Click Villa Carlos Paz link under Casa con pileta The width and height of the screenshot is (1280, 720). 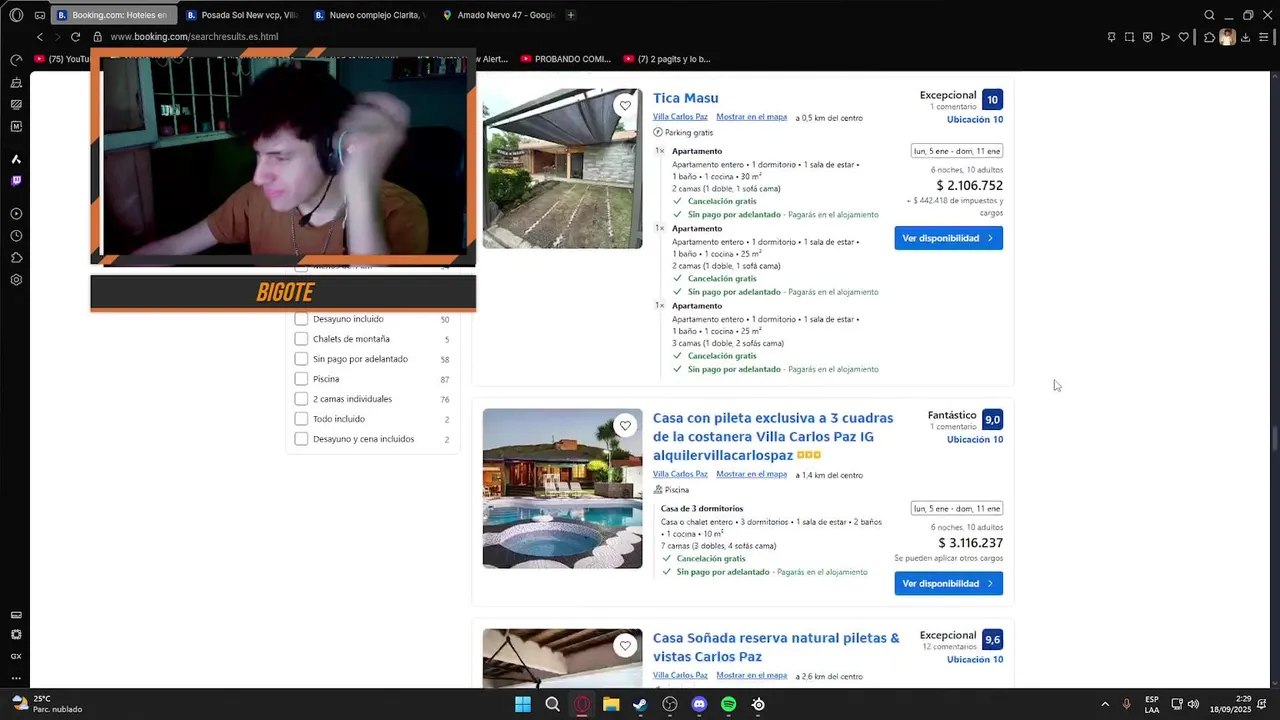click(680, 474)
